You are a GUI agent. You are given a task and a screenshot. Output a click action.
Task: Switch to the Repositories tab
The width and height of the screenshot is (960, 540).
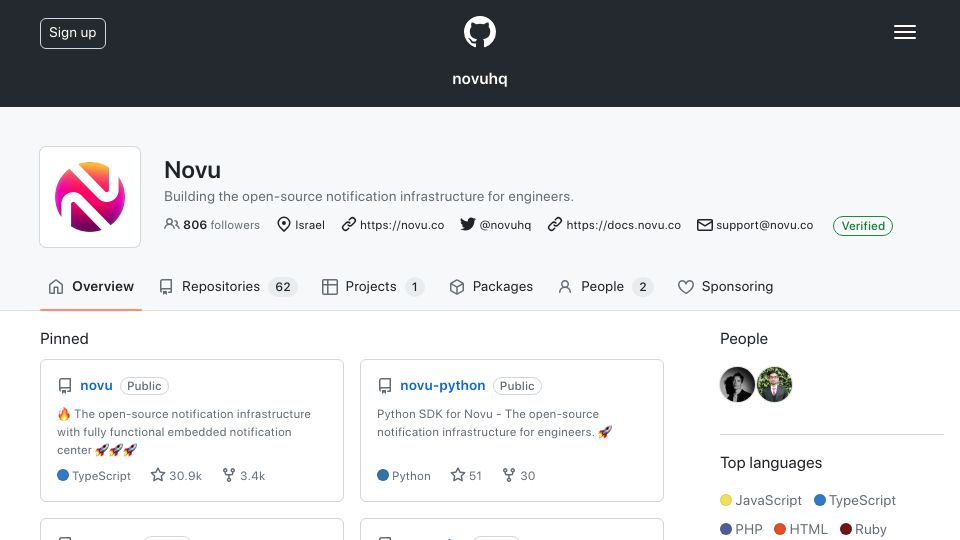pyautogui.click(x=228, y=287)
